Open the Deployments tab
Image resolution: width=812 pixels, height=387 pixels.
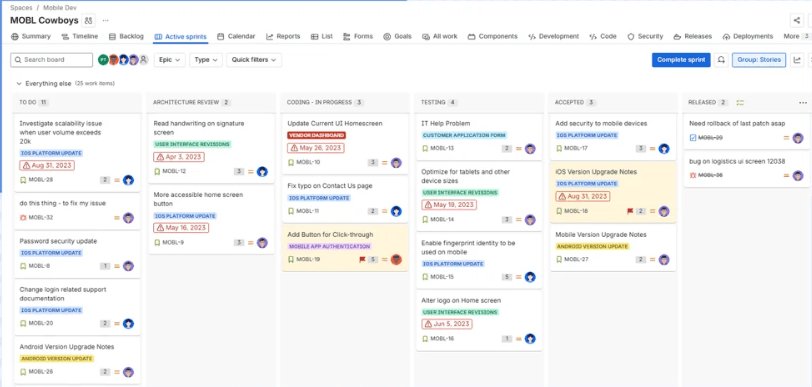tap(748, 36)
